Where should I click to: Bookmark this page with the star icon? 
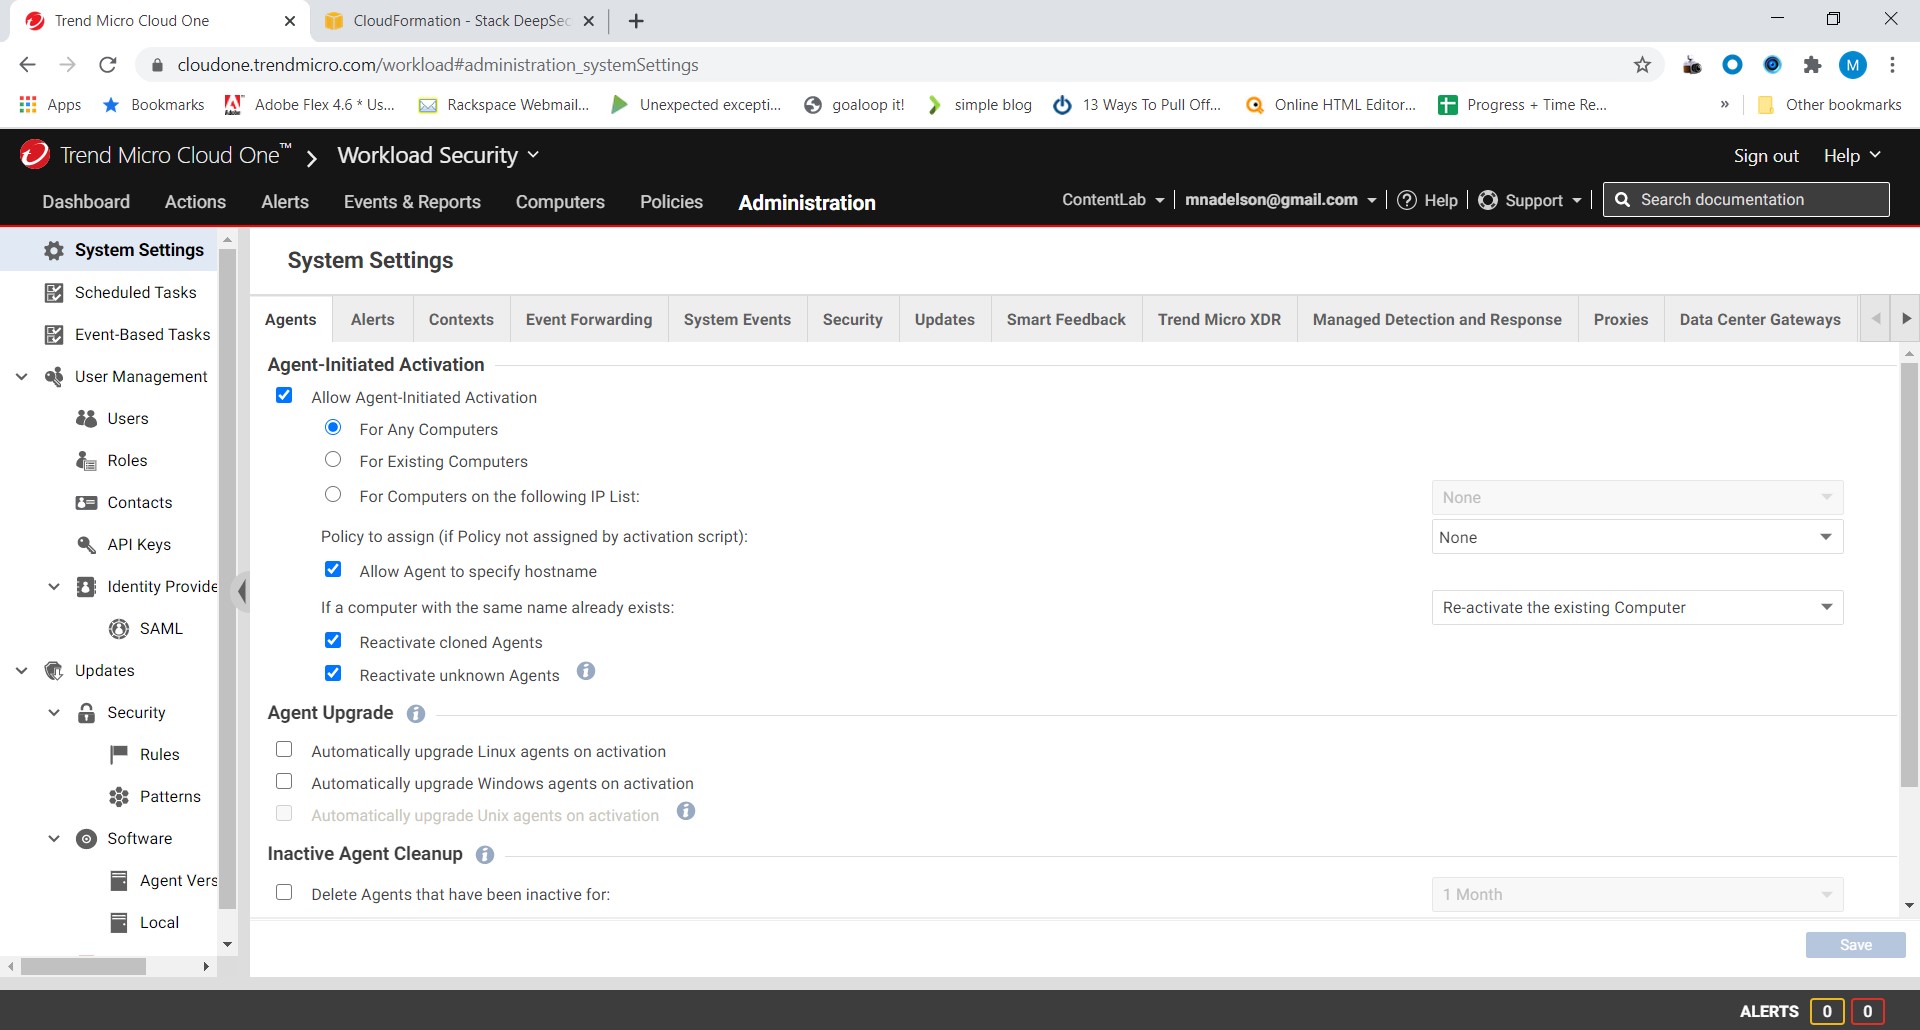(1642, 65)
